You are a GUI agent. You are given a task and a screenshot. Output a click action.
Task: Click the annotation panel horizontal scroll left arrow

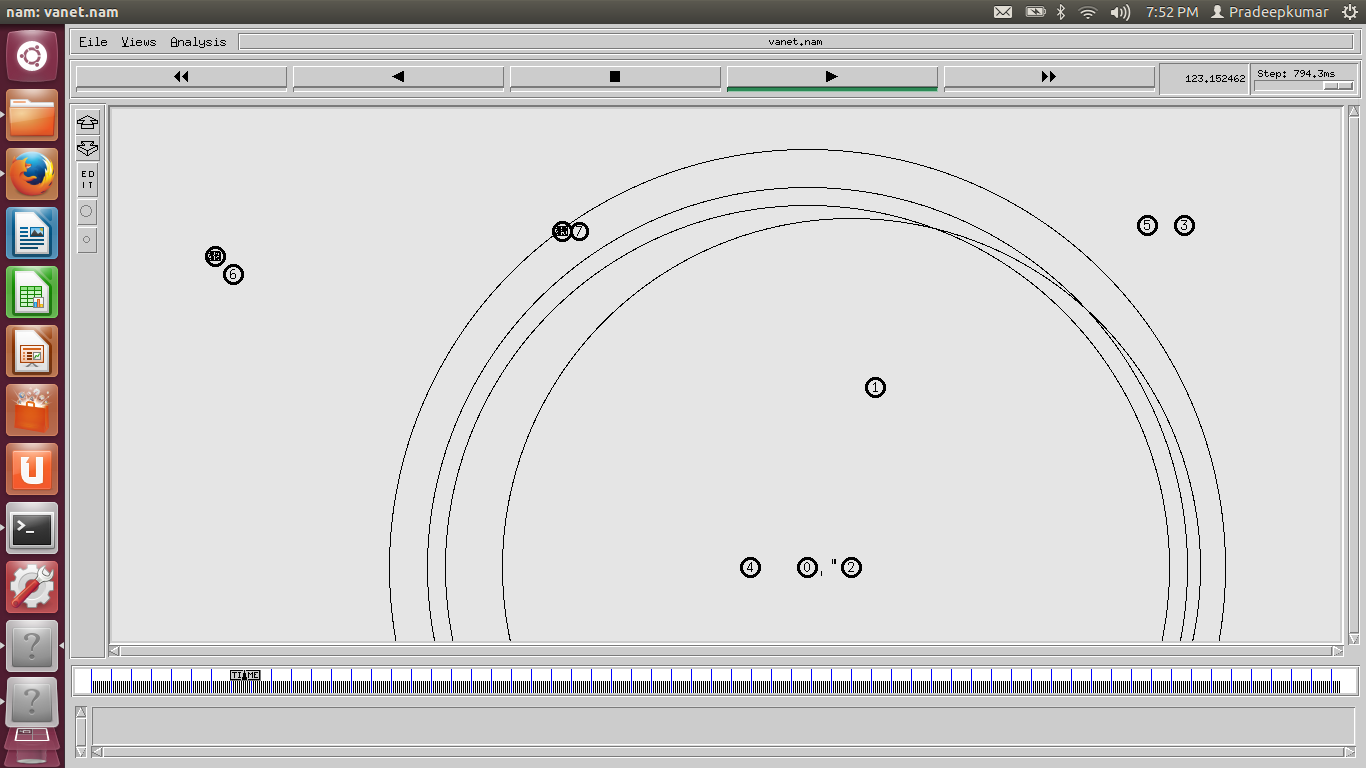98,751
